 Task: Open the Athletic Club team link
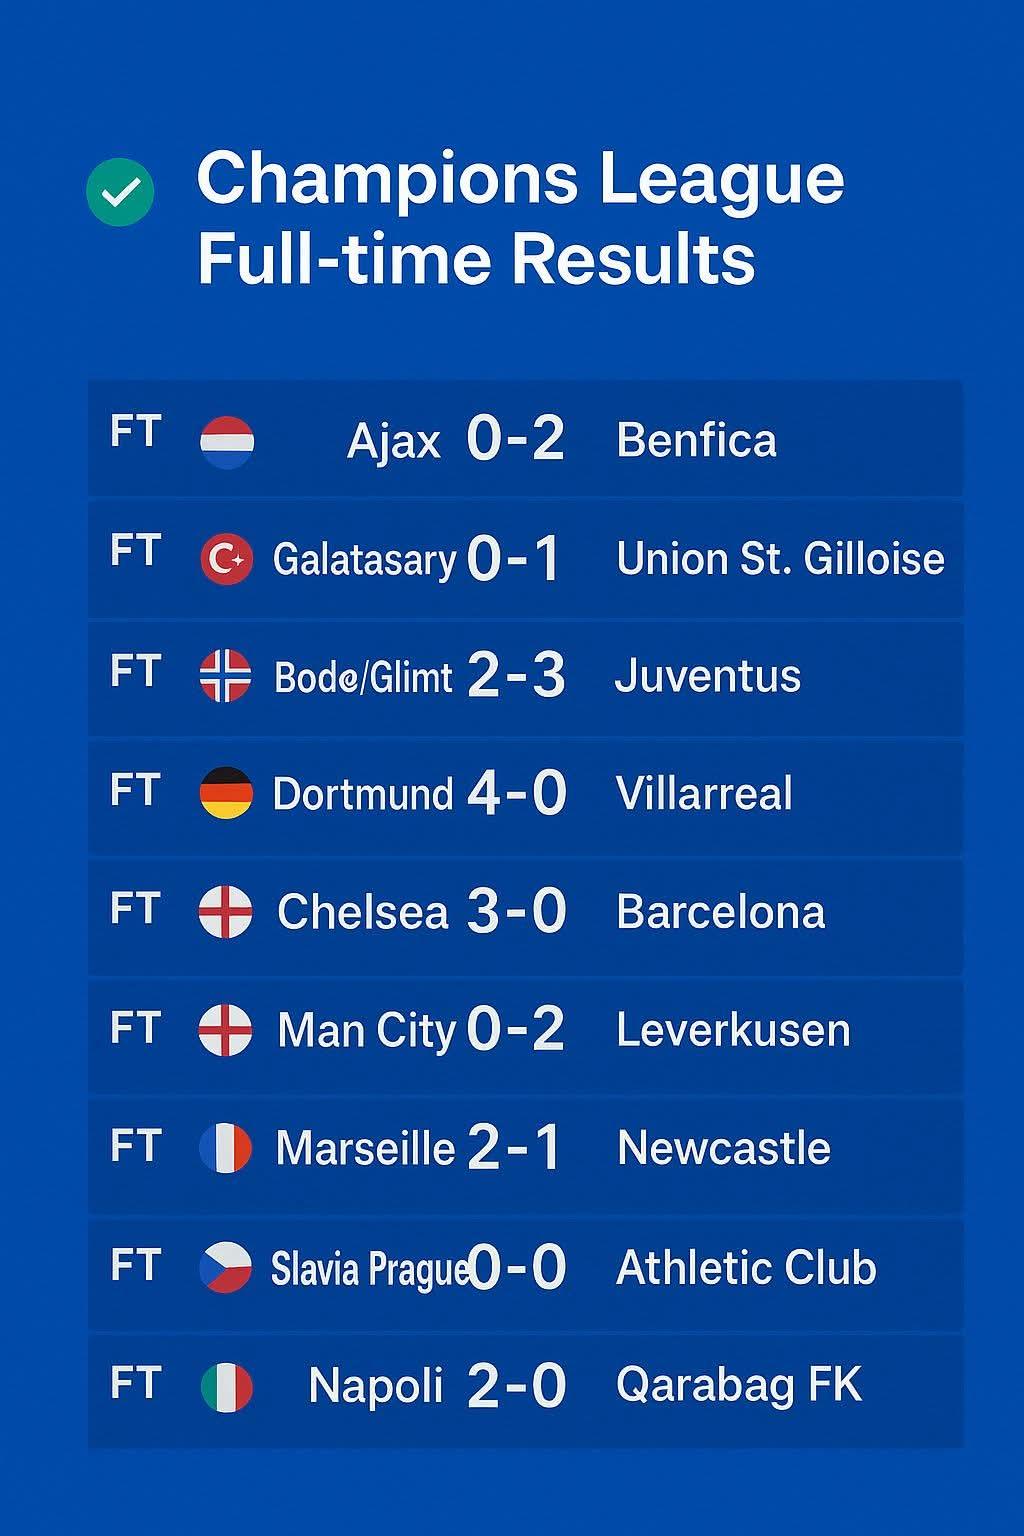click(x=746, y=1268)
